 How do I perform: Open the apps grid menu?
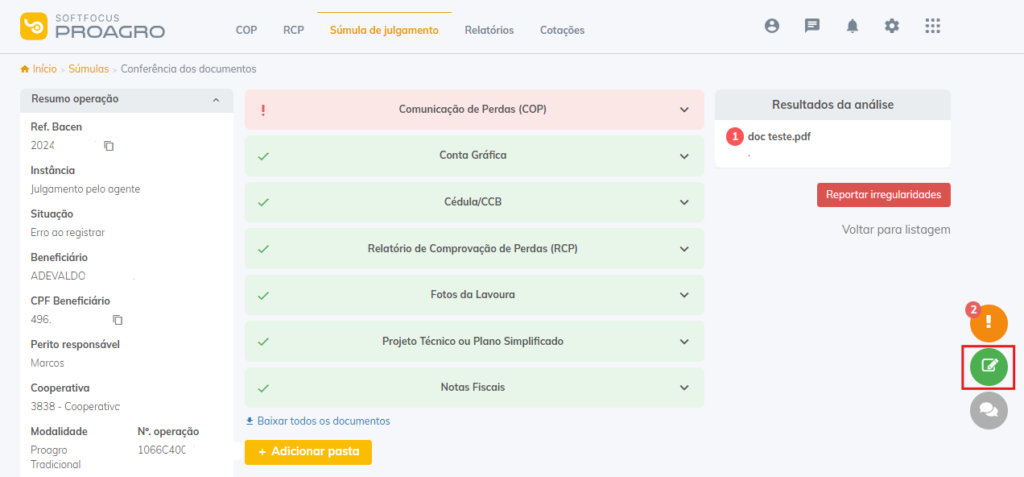coord(932,27)
